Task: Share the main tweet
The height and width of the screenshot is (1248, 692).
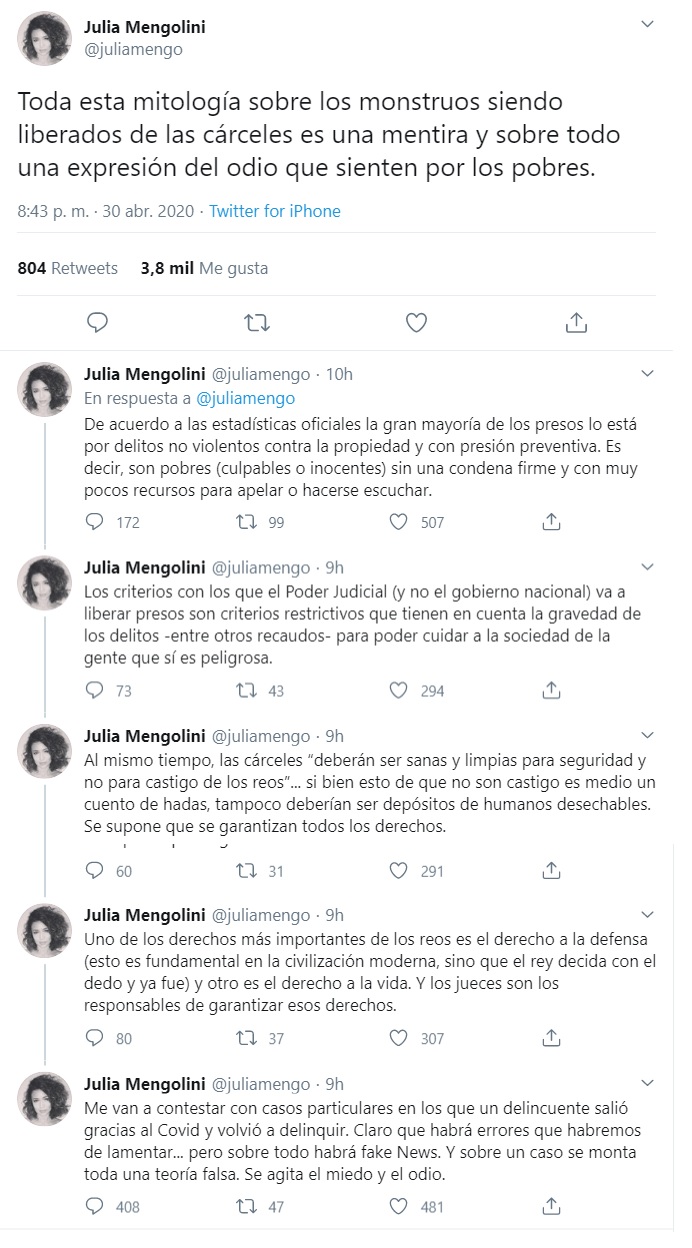Action: pos(576,322)
